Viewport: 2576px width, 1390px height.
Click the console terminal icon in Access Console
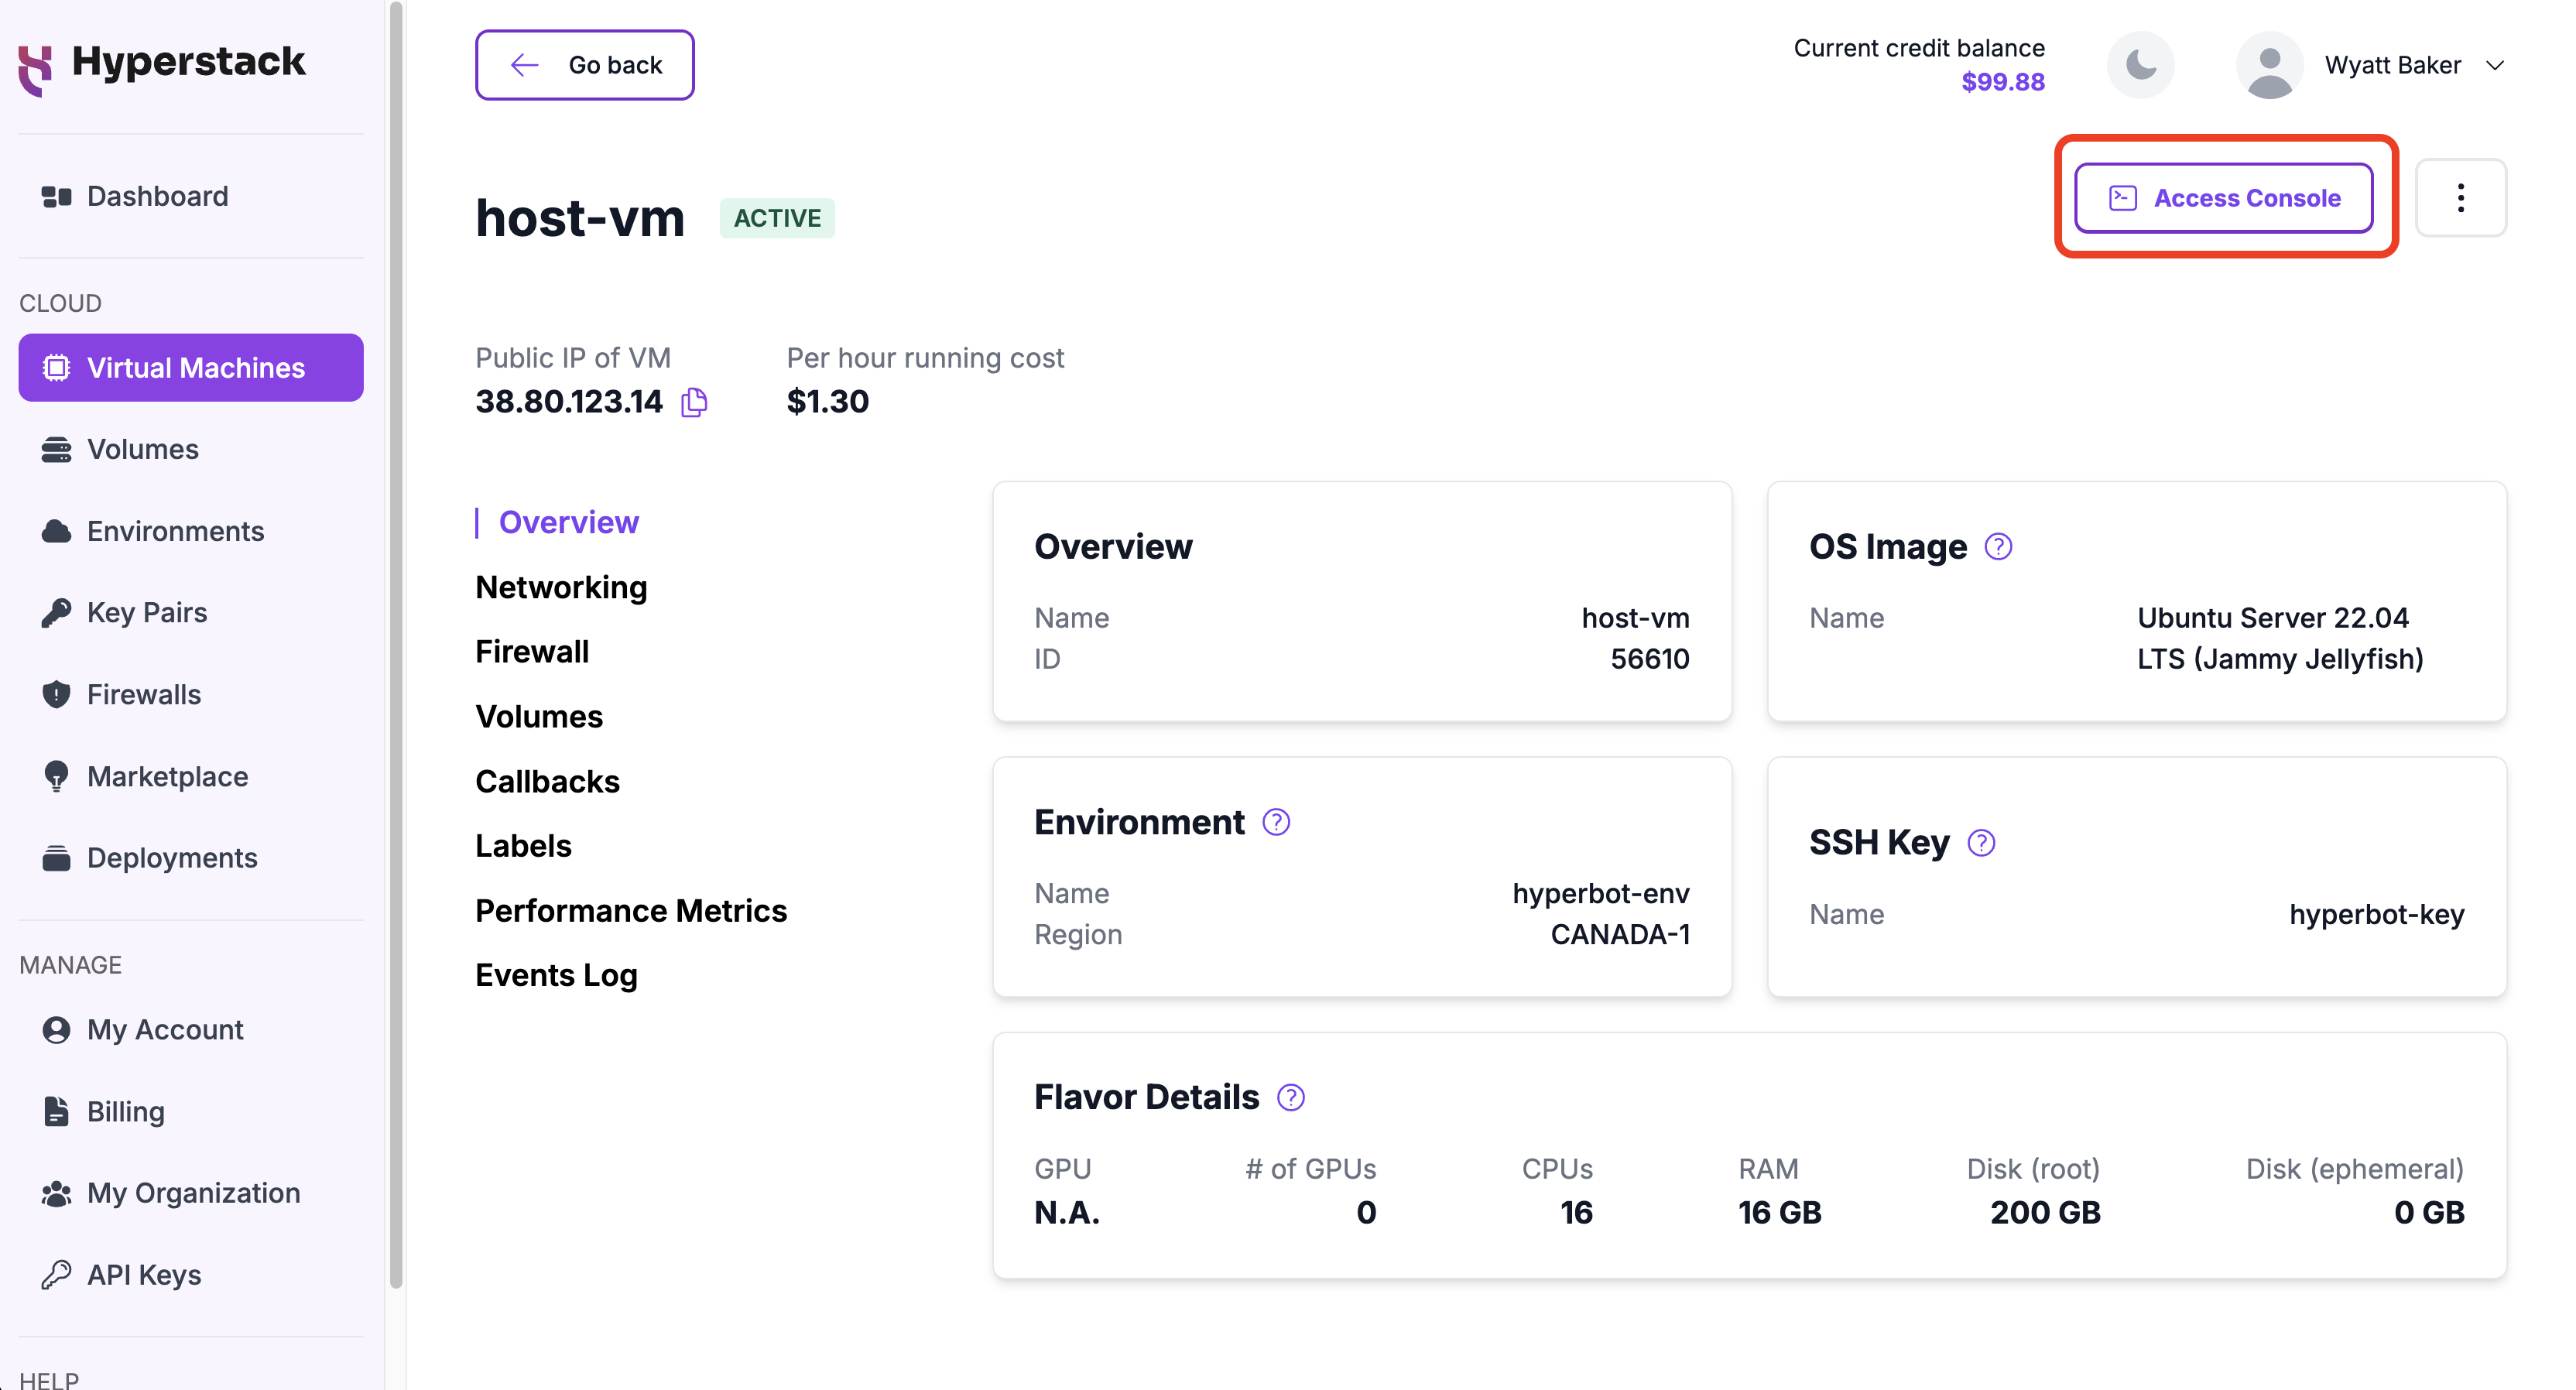[x=2123, y=199]
